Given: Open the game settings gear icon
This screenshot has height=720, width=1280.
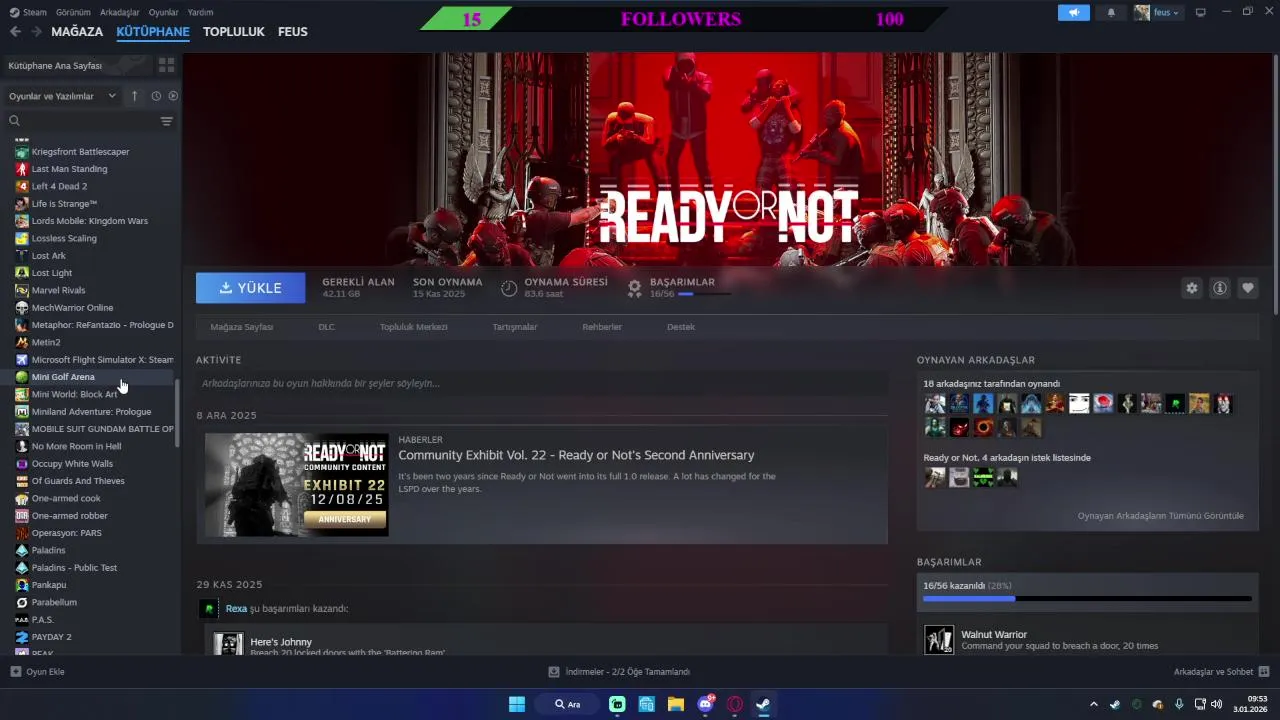Looking at the screenshot, I should [1191, 288].
